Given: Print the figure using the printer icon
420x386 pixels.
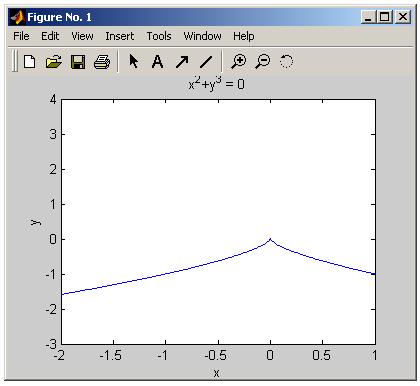Looking at the screenshot, I should (x=102, y=62).
